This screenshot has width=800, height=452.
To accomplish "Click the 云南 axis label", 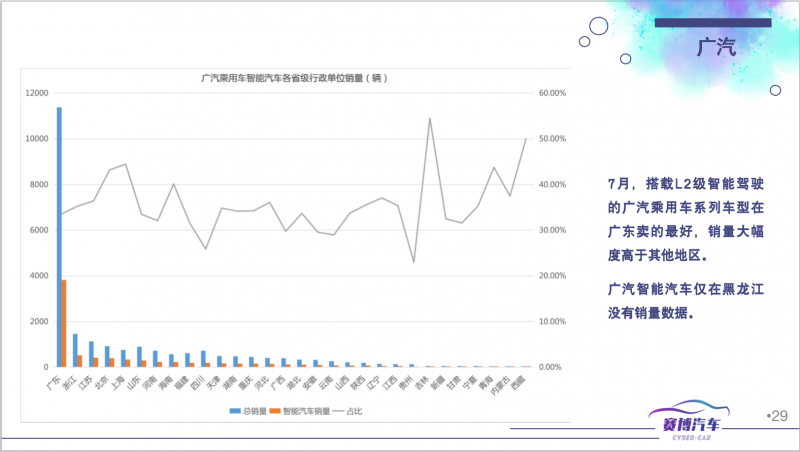I will tap(326, 383).
